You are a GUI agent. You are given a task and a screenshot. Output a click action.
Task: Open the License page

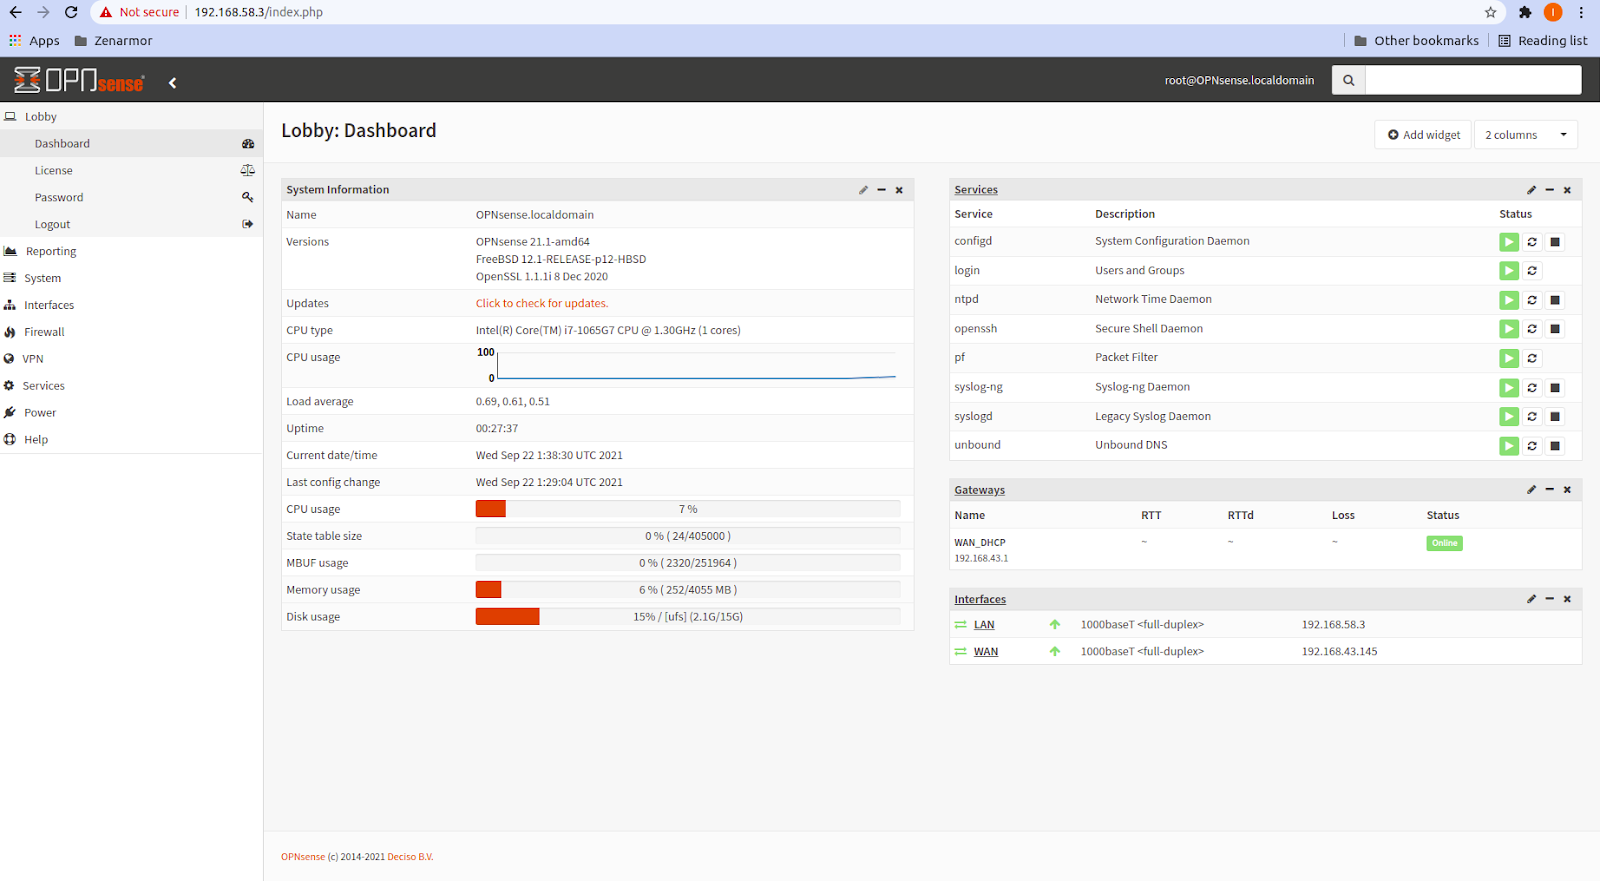point(131,171)
